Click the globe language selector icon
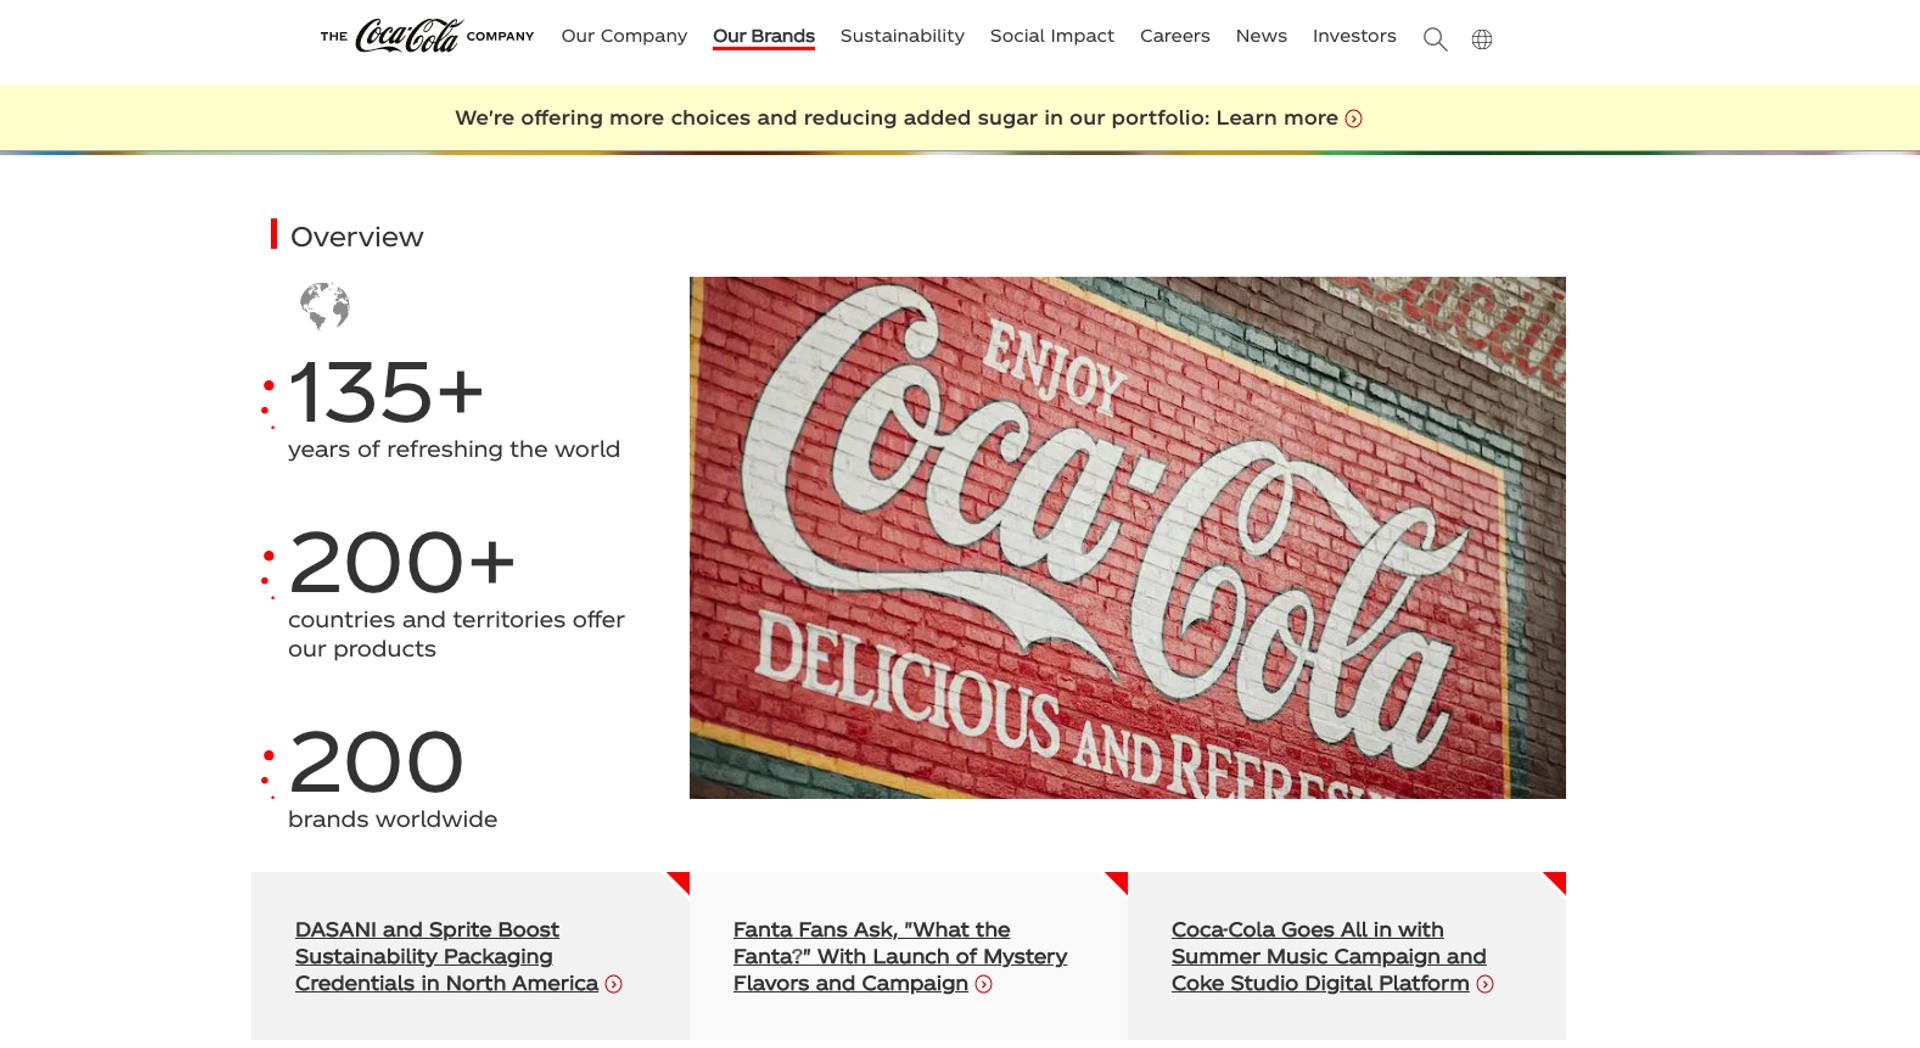Image resolution: width=1920 pixels, height=1048 pixels. [1481, 39]
